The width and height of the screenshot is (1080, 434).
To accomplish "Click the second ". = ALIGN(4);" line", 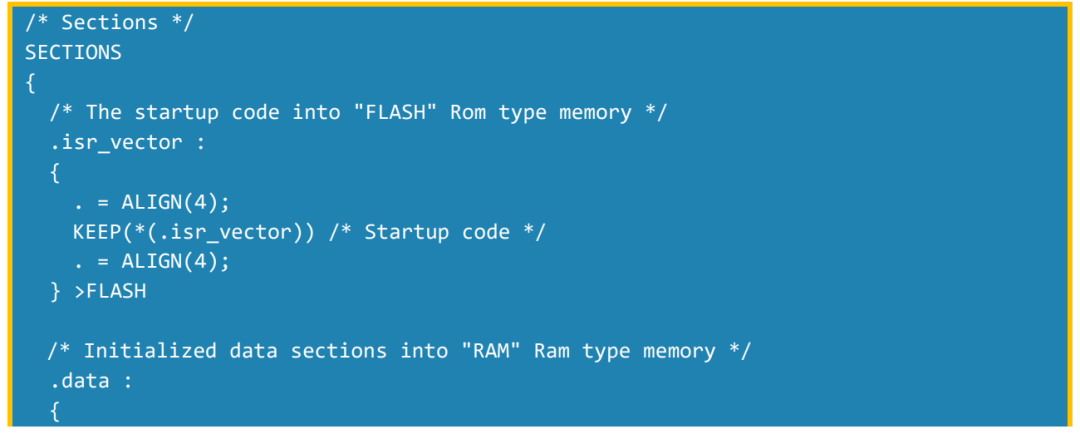I will (x=152, y=262).
